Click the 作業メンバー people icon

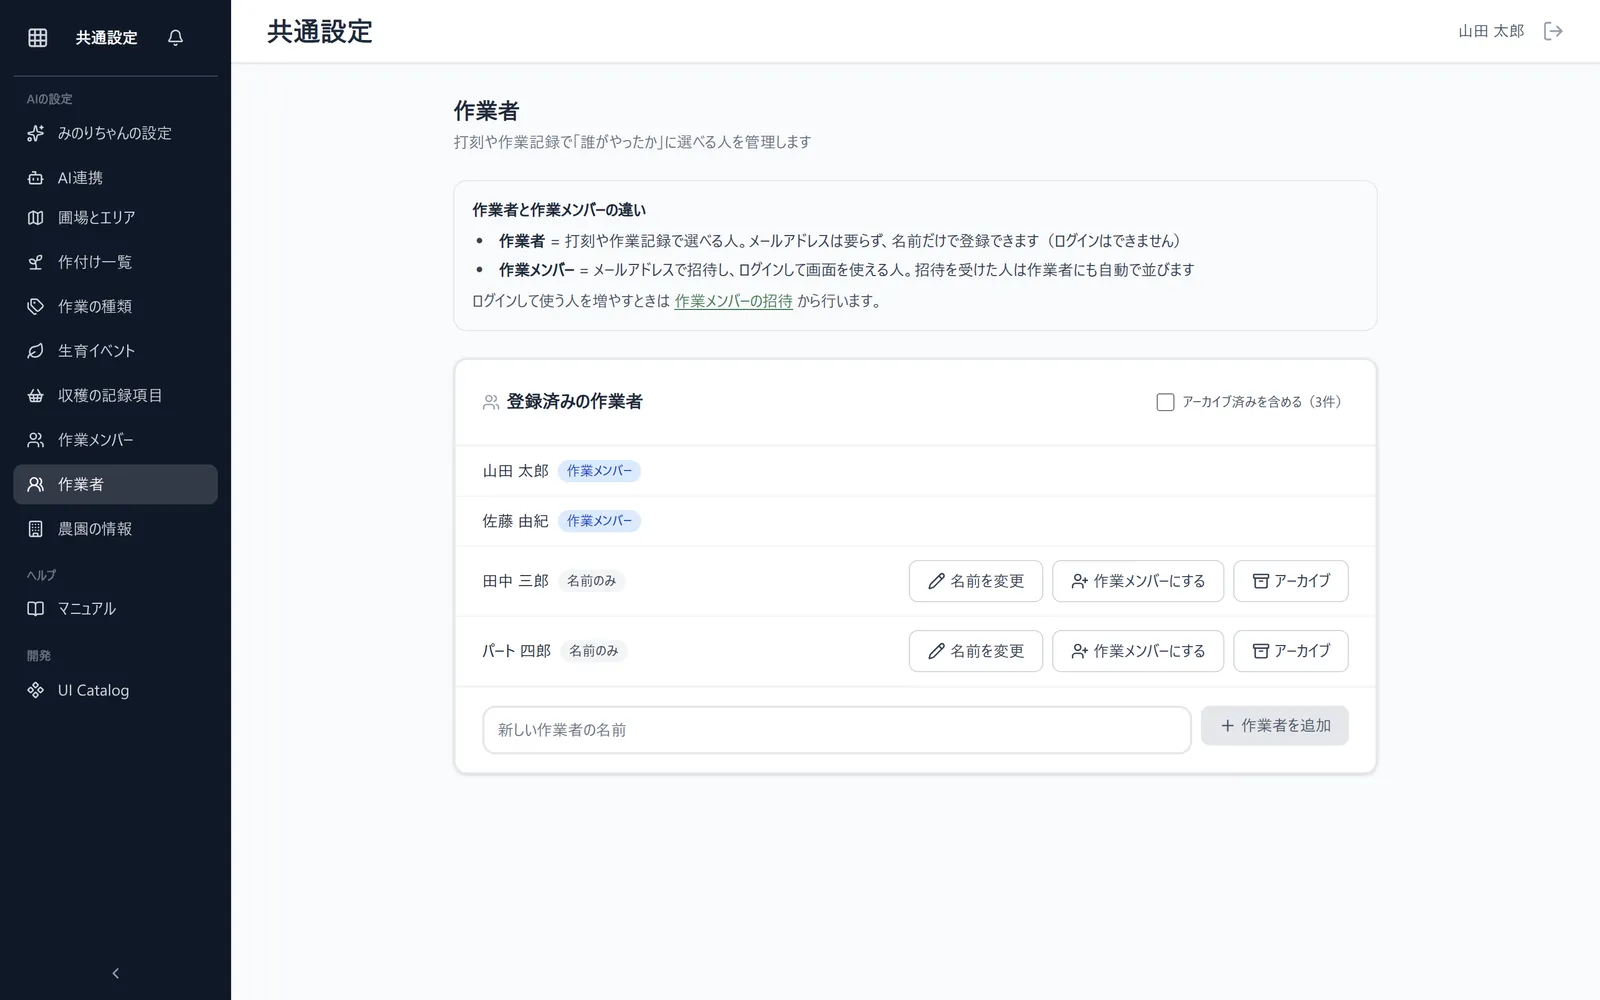point(36,440)
